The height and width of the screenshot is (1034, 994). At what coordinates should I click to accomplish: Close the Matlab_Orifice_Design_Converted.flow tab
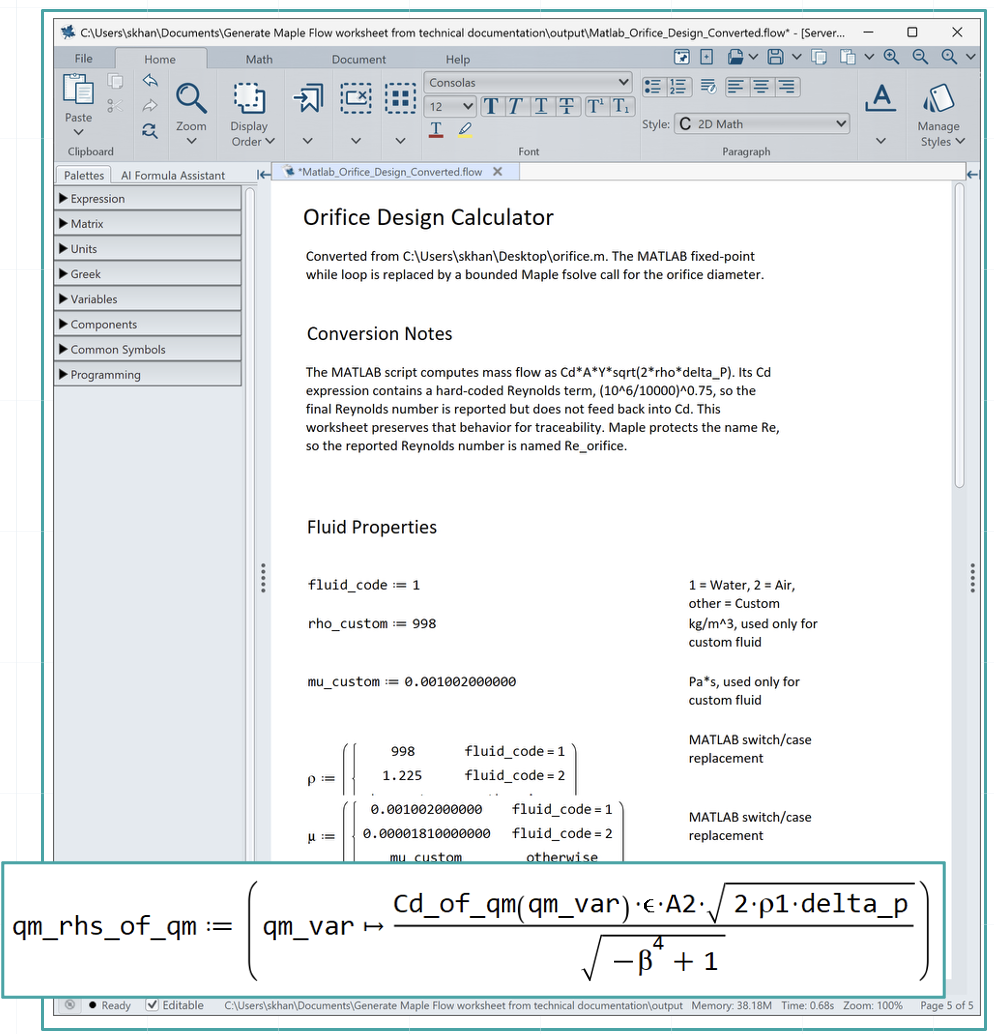tap(497, 171)
